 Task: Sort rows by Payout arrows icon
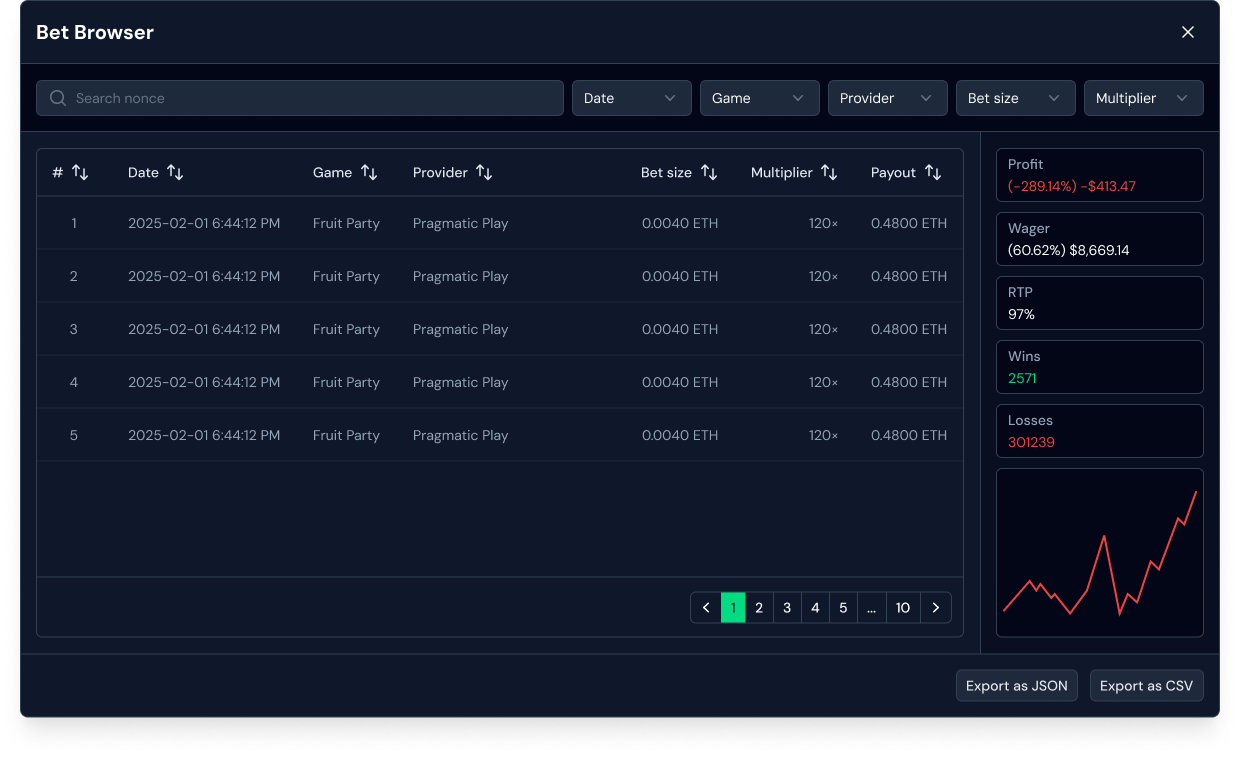[933, 173]
